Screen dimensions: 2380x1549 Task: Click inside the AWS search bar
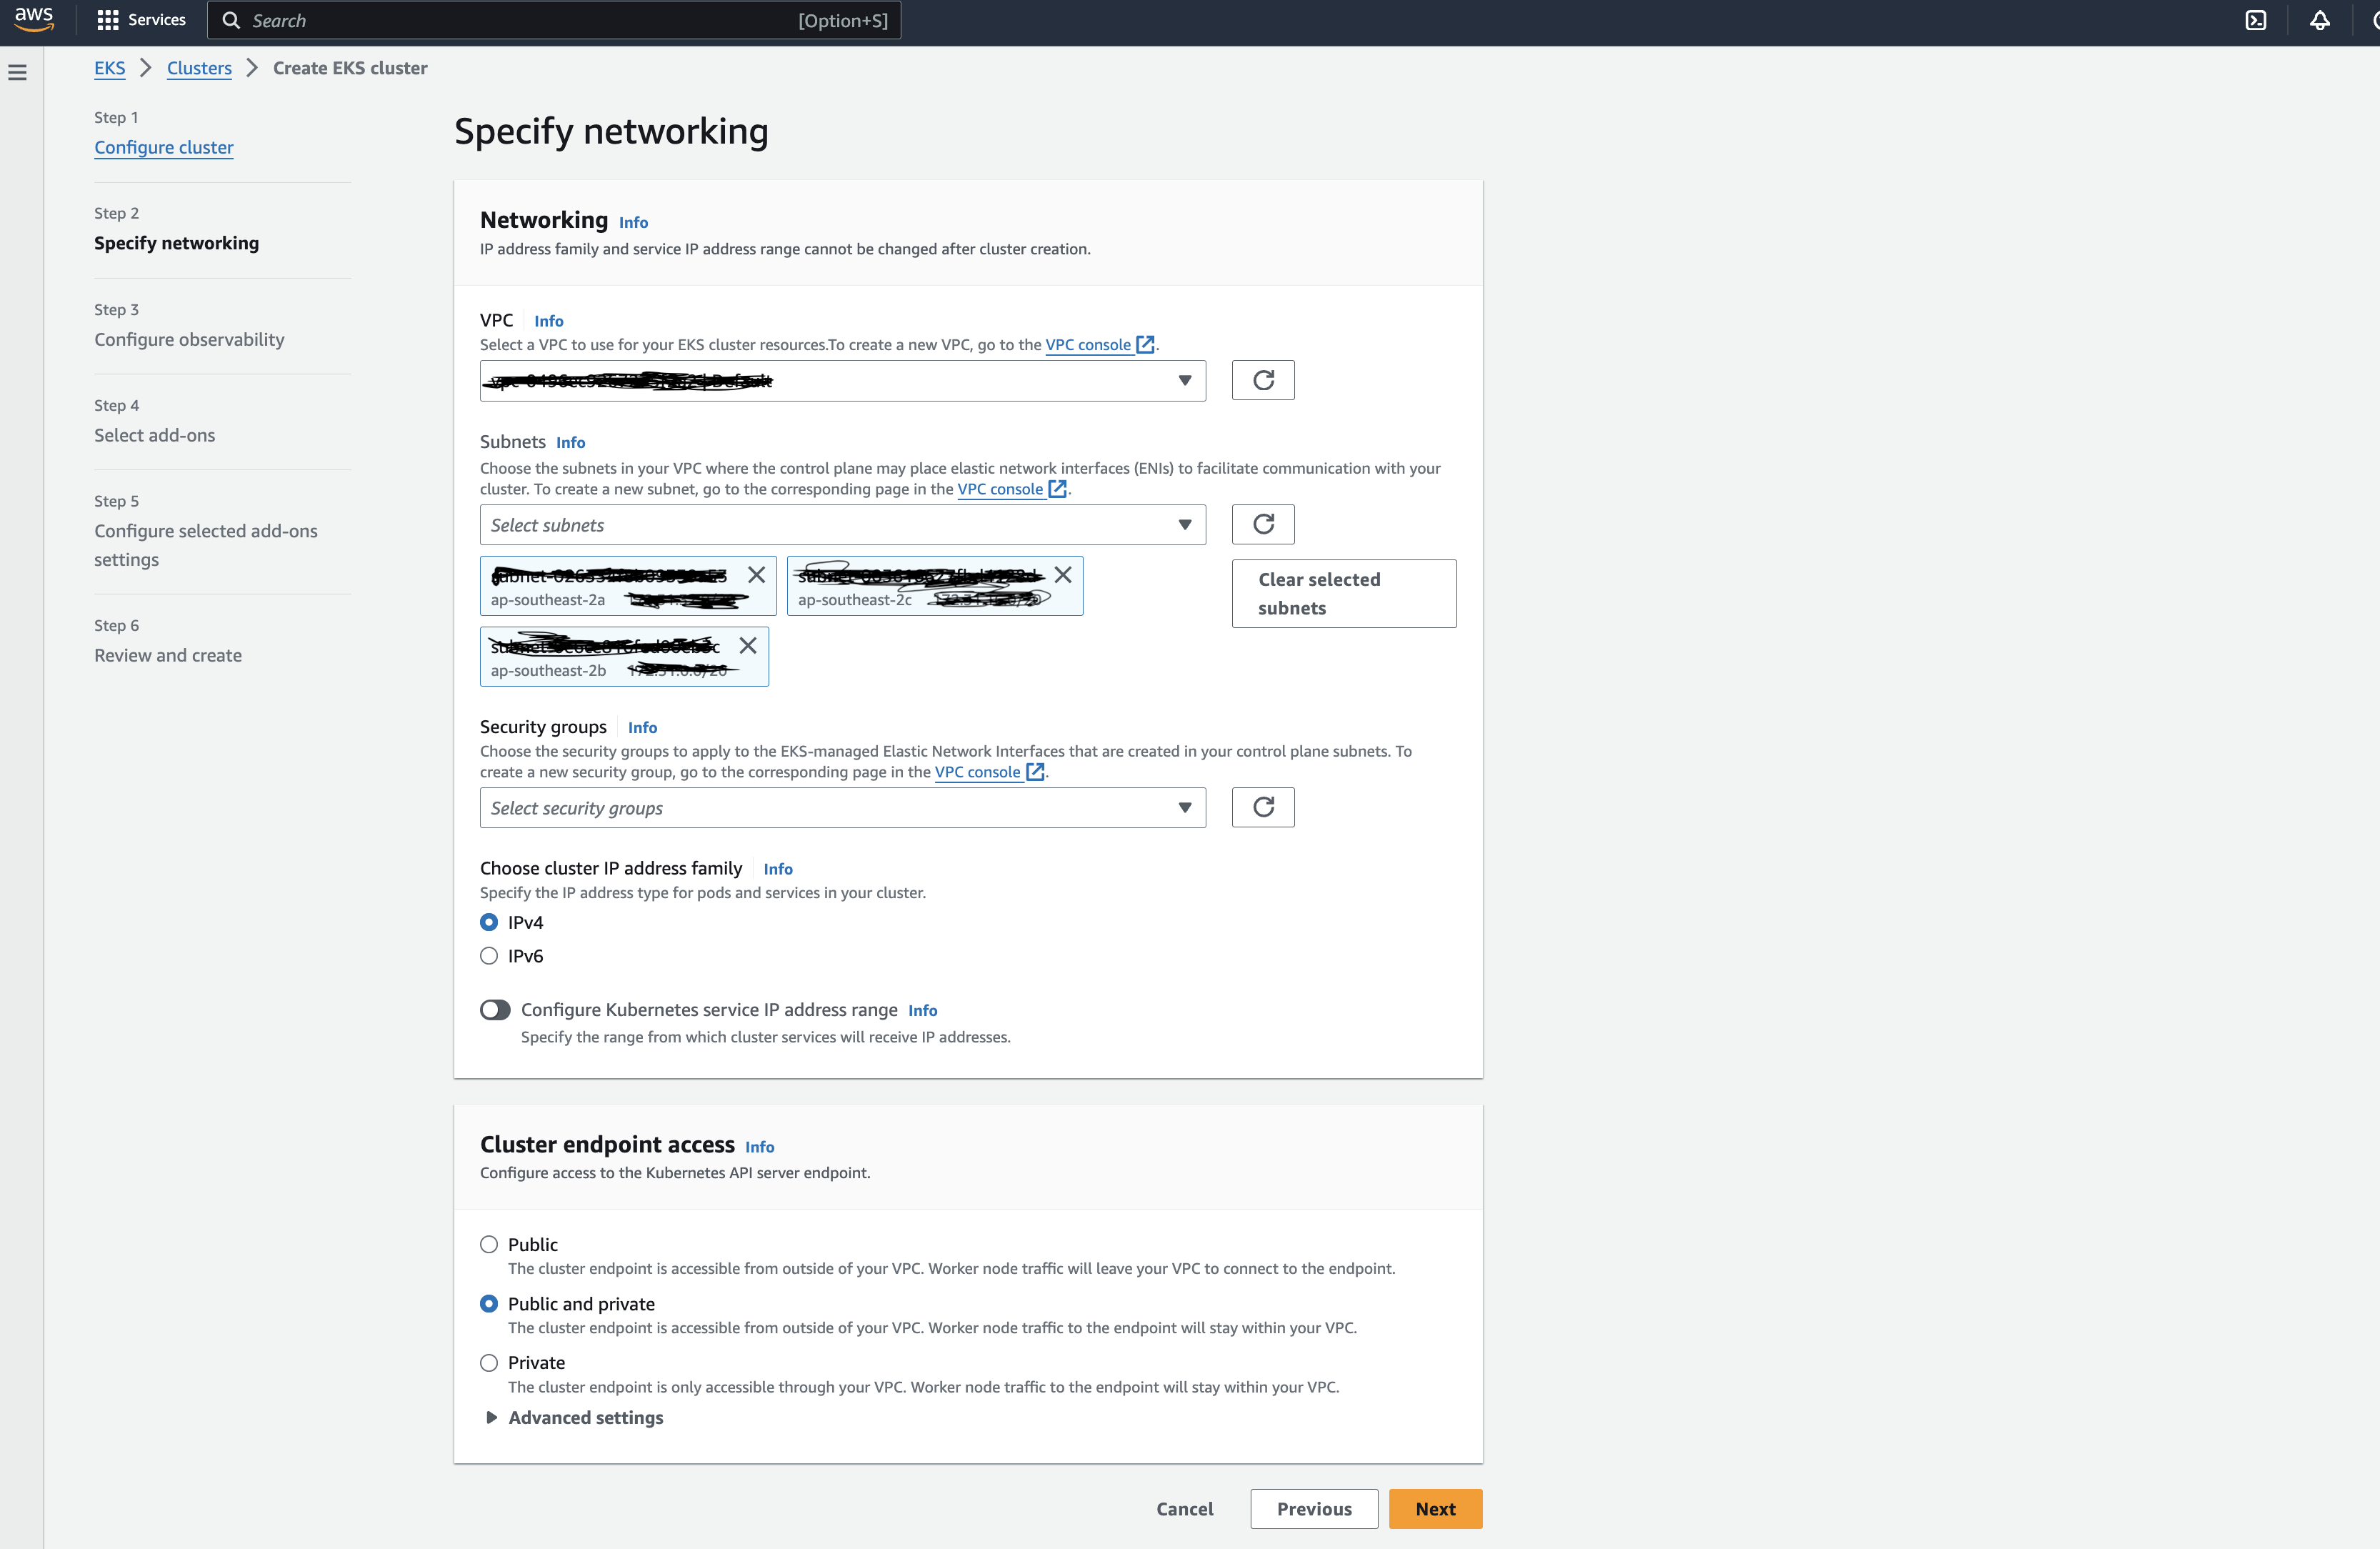554,20
